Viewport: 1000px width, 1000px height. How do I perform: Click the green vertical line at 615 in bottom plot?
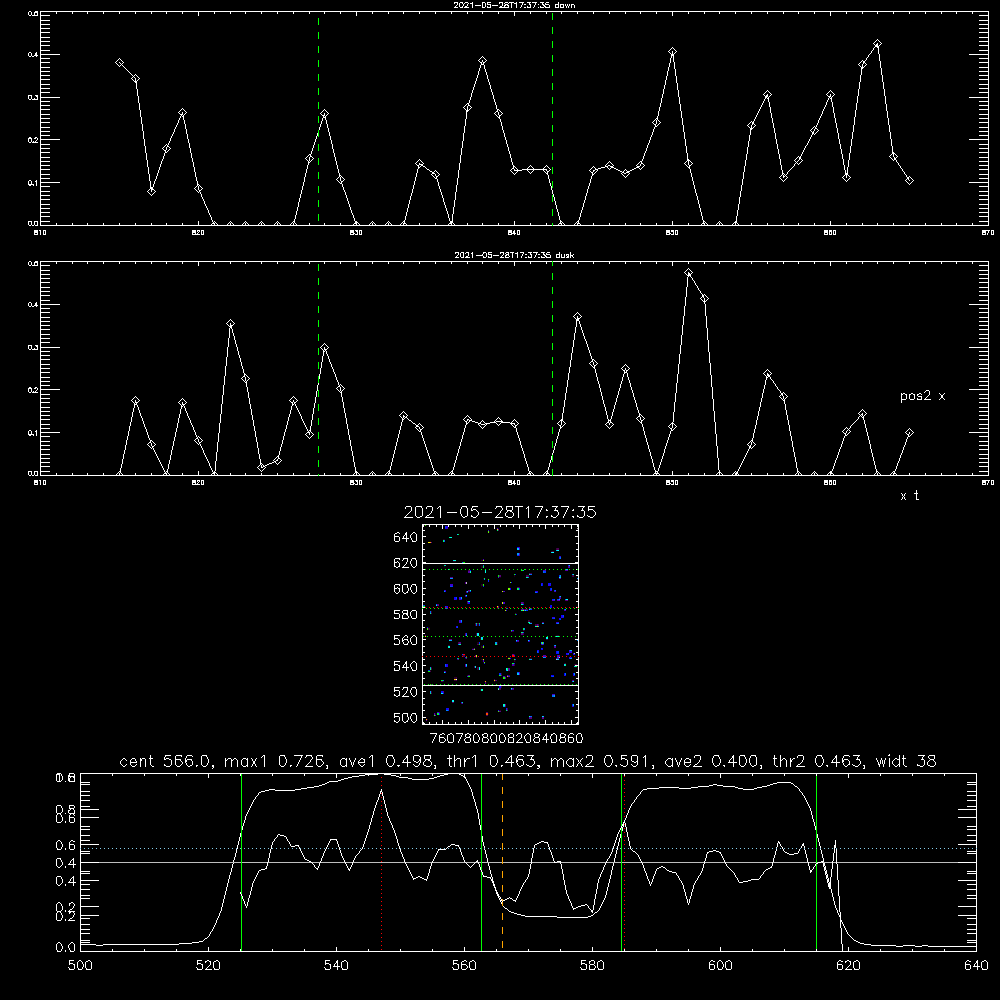pyautogui.click(x=816, y=861)
